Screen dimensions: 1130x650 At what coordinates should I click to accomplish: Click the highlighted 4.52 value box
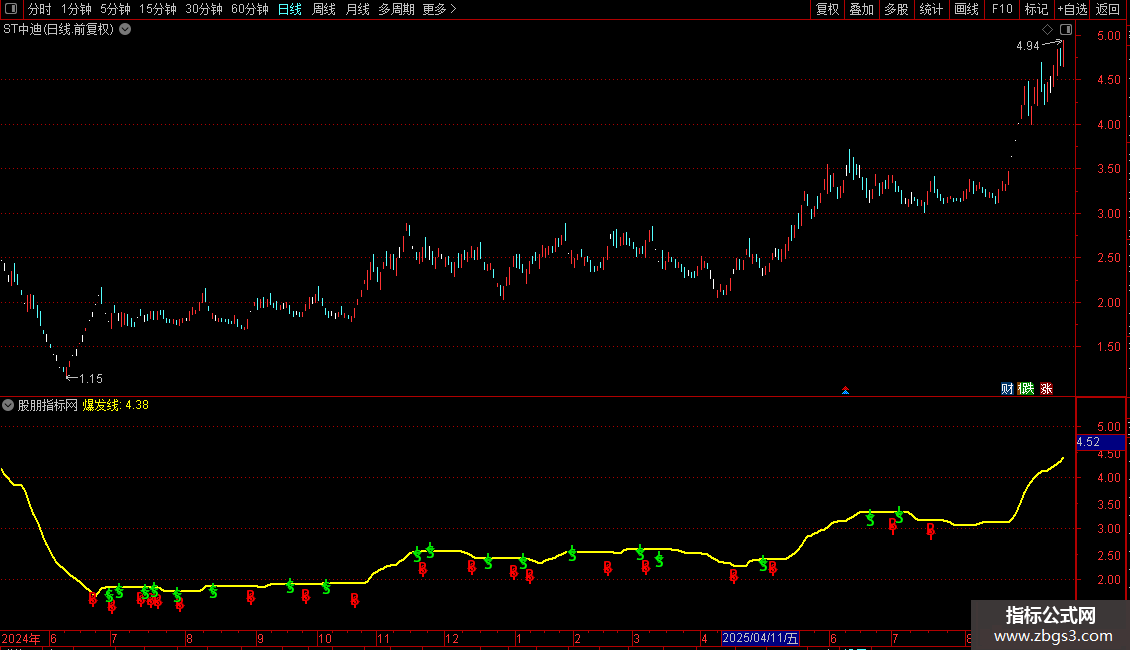coord(1100,442)
